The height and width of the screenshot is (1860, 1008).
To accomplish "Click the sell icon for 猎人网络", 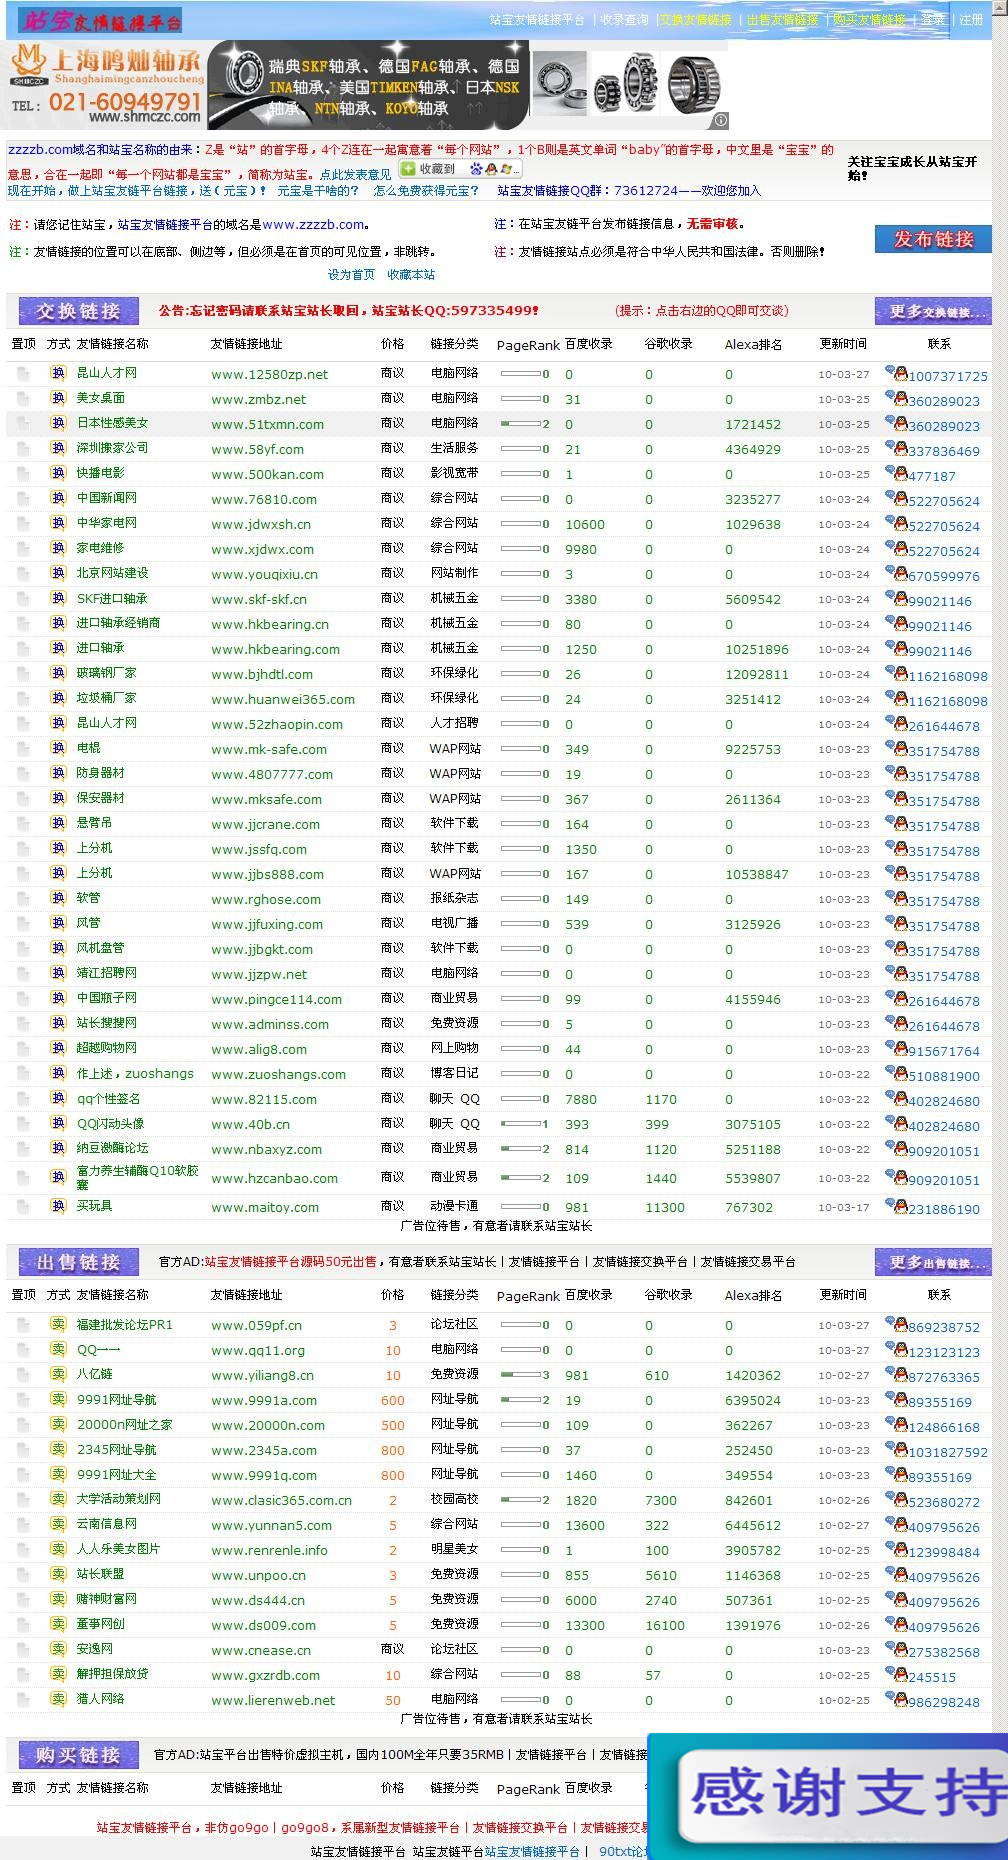I will (58, 1699).
